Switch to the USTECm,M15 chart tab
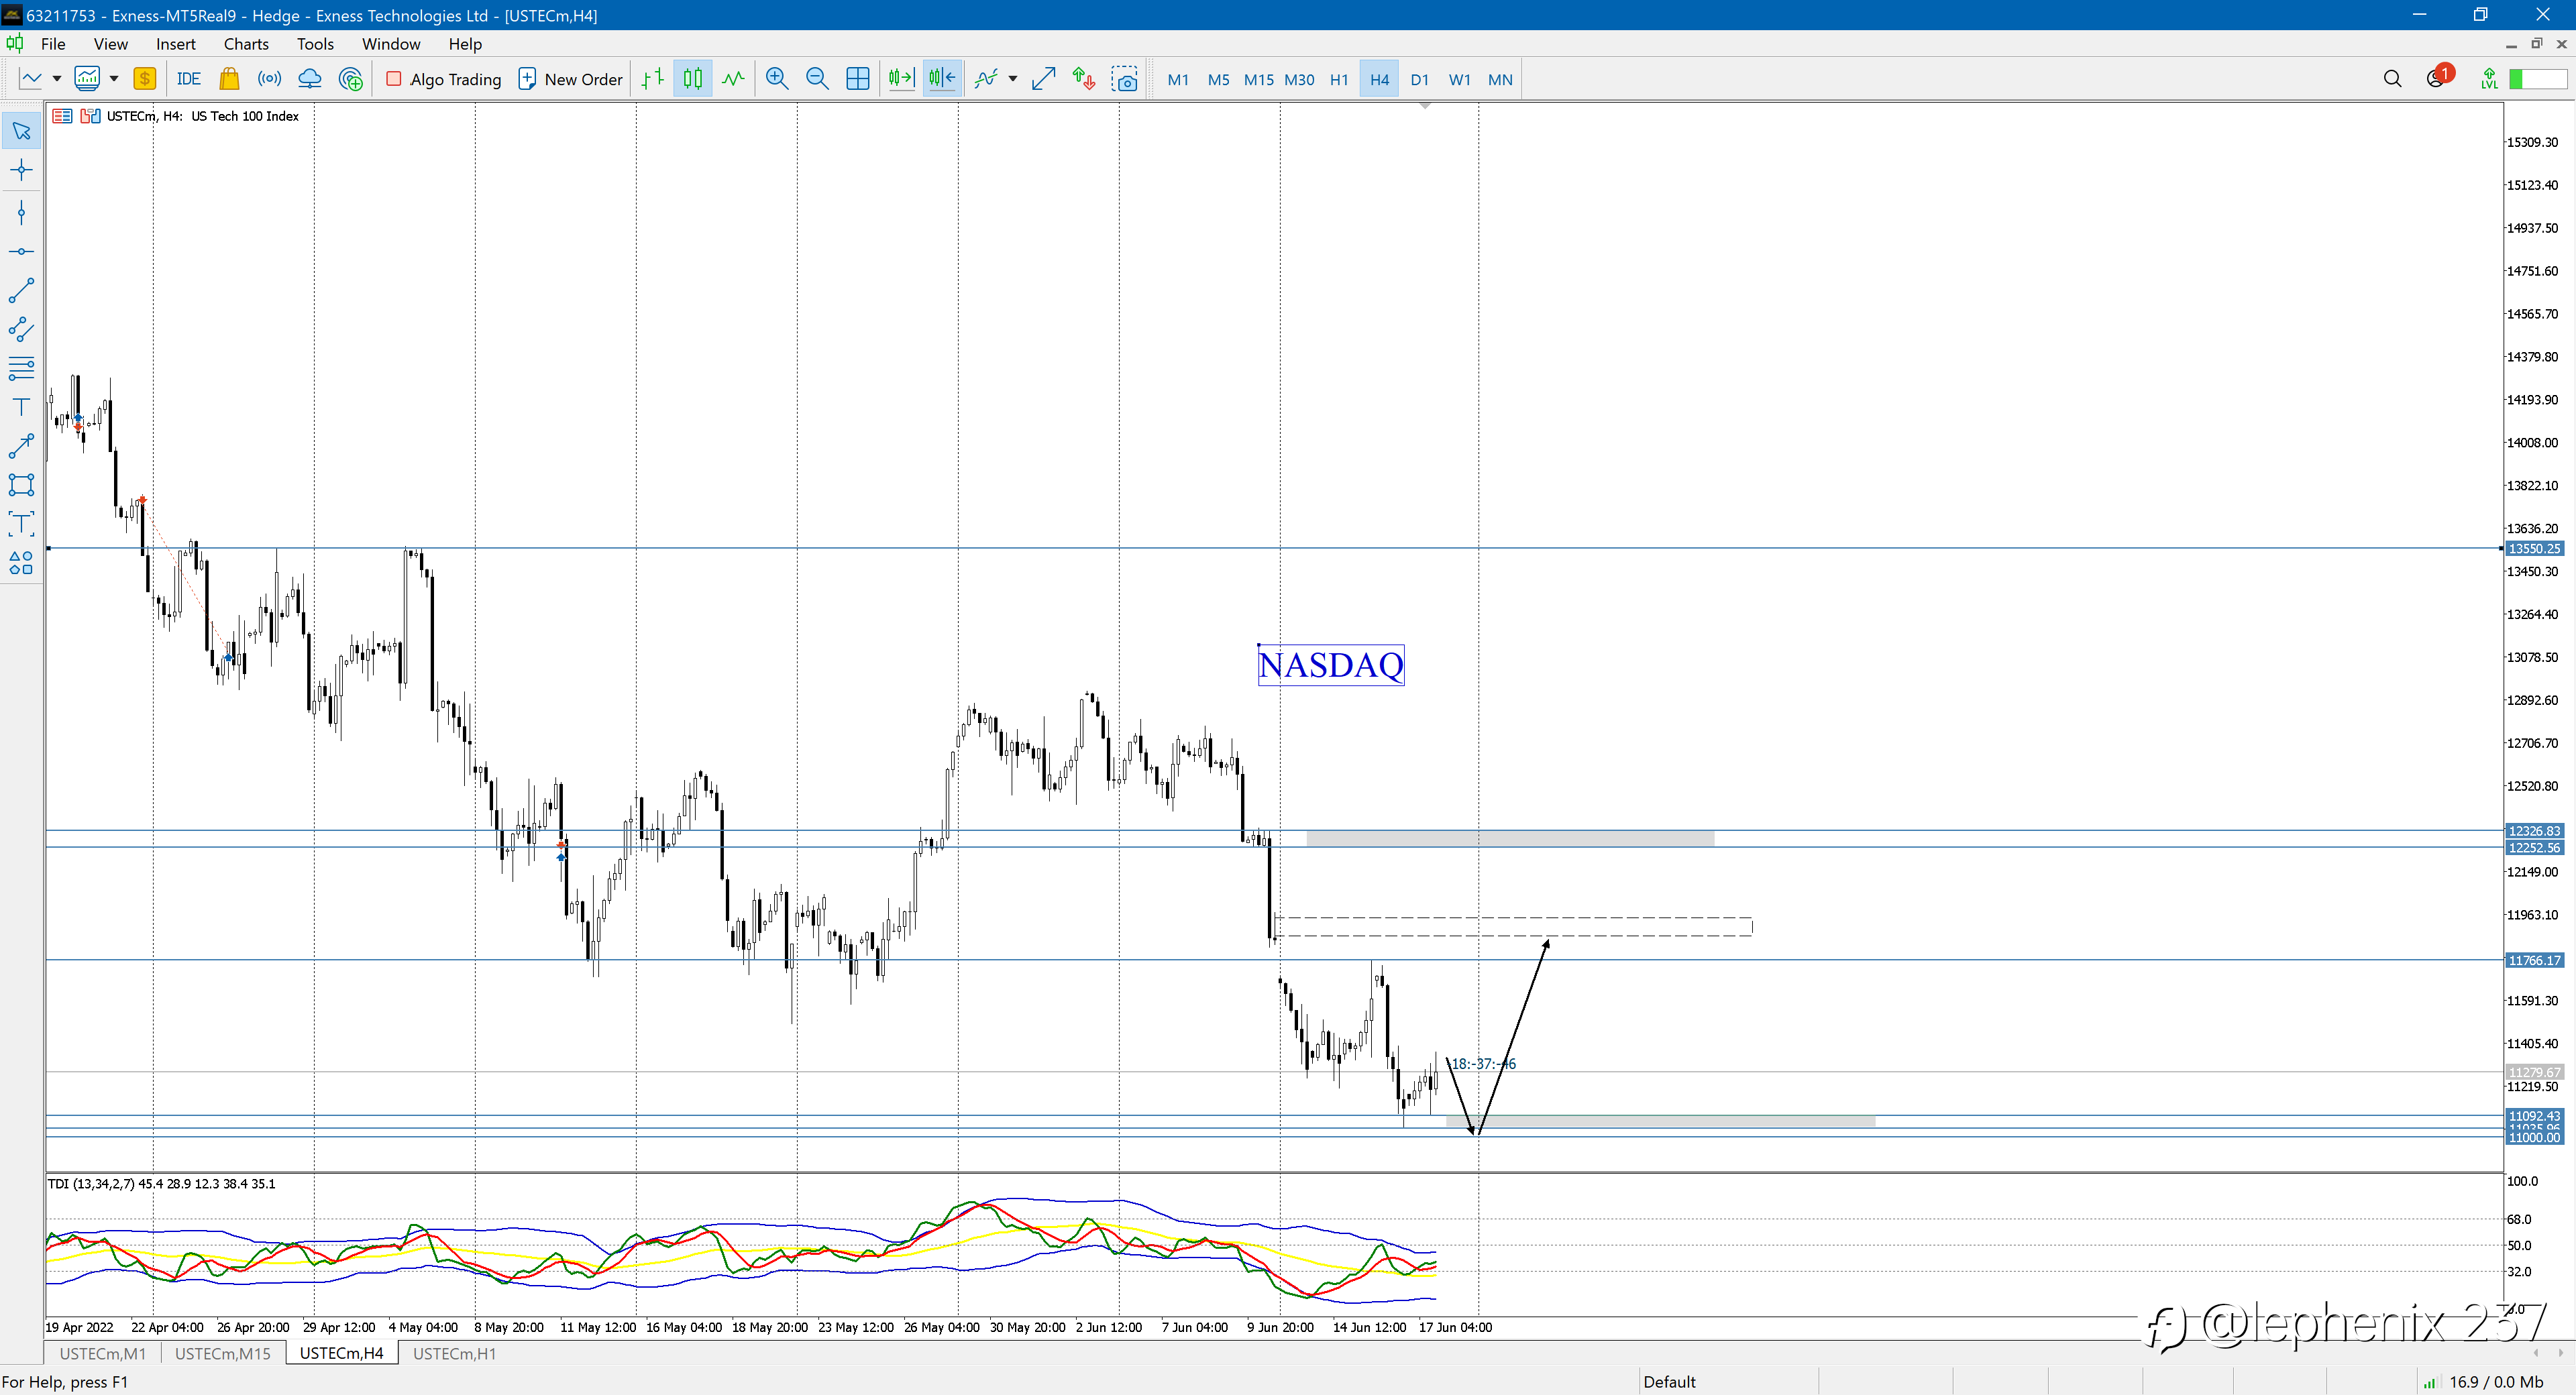 [x=222, y=1353]
